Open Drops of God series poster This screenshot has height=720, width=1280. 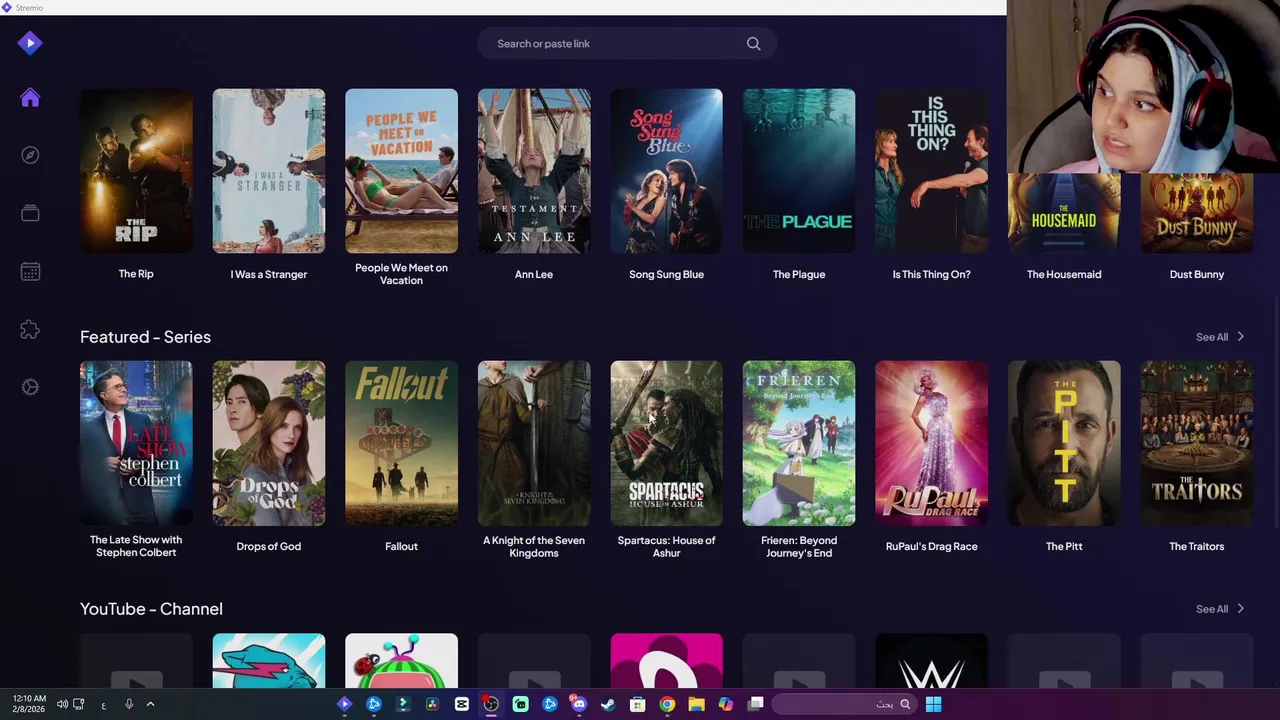tap(268, 443)
